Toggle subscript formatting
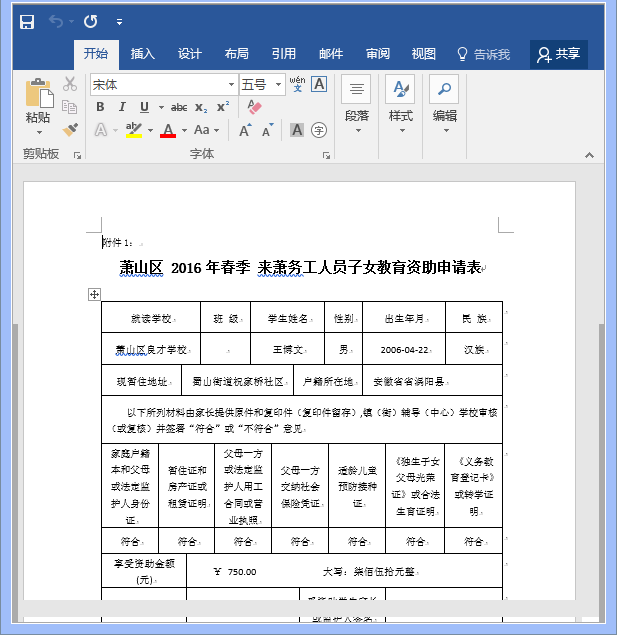Image resolution: width=617 pixels, height=635 pixels. (x=201, y=107)
